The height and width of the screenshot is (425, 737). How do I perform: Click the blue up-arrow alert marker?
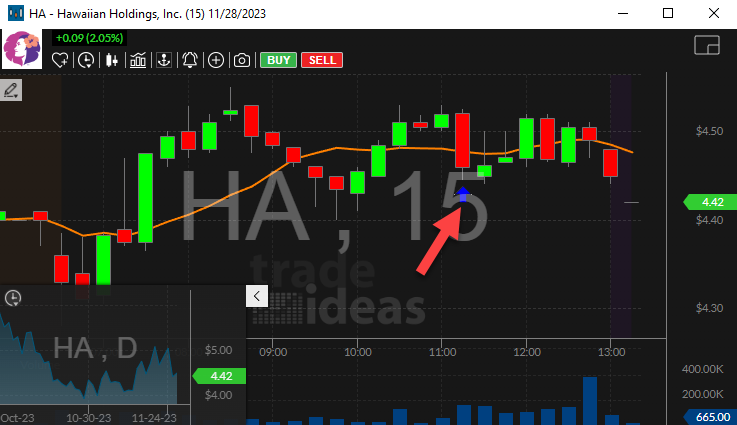[463, 193]
